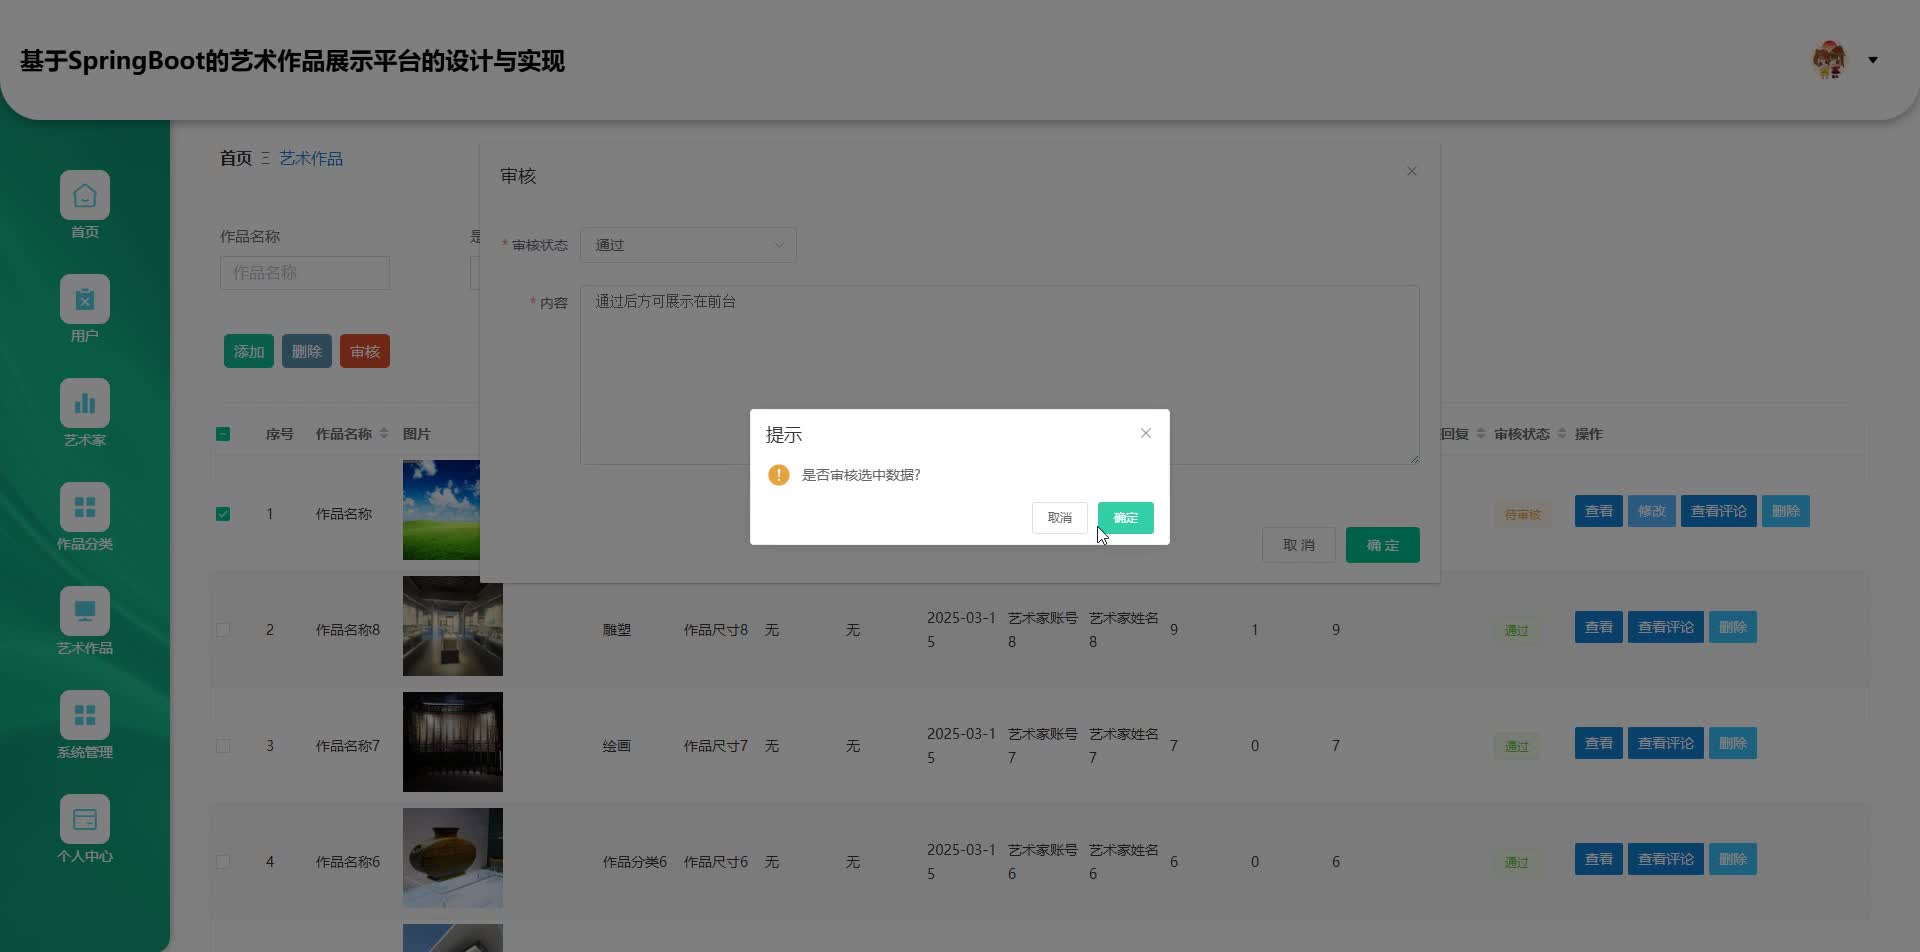Image resolution: width=1920 pixels, height=952 pixels.
Task: Click the user avatar in the top right
Action: point(1830,60)
